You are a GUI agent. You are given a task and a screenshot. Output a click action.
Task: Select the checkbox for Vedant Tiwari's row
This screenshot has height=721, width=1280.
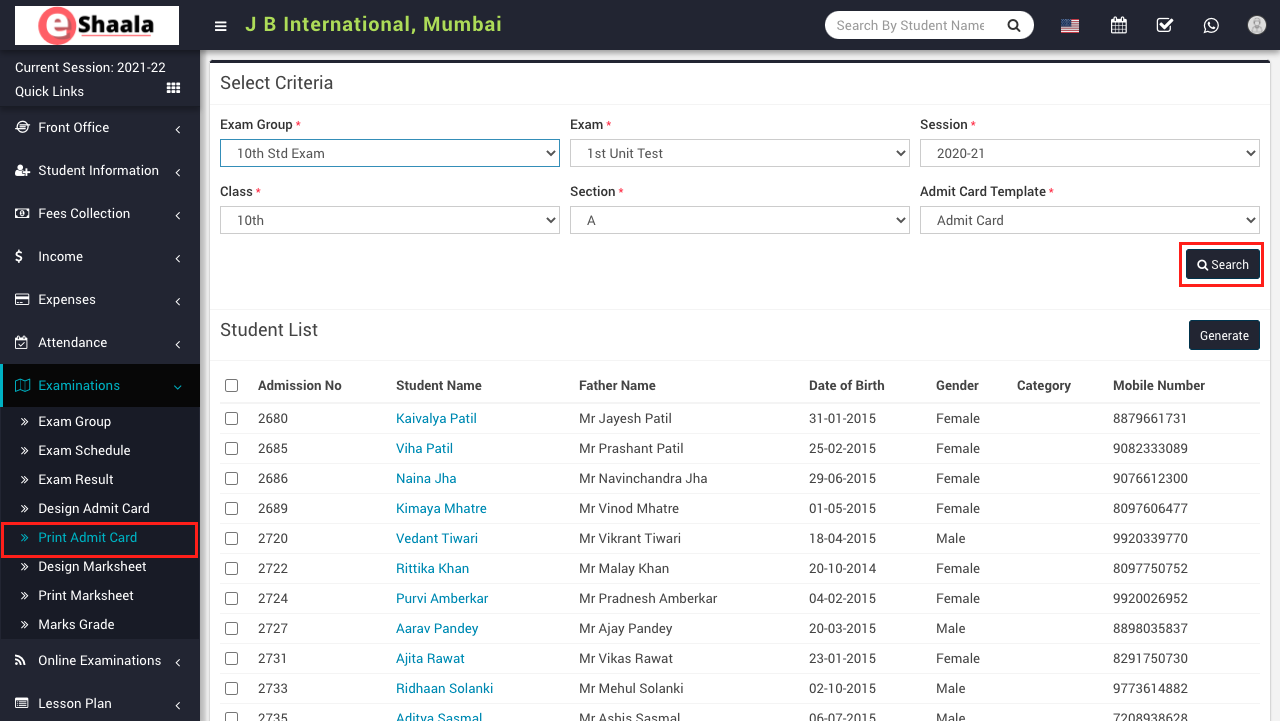232,539
